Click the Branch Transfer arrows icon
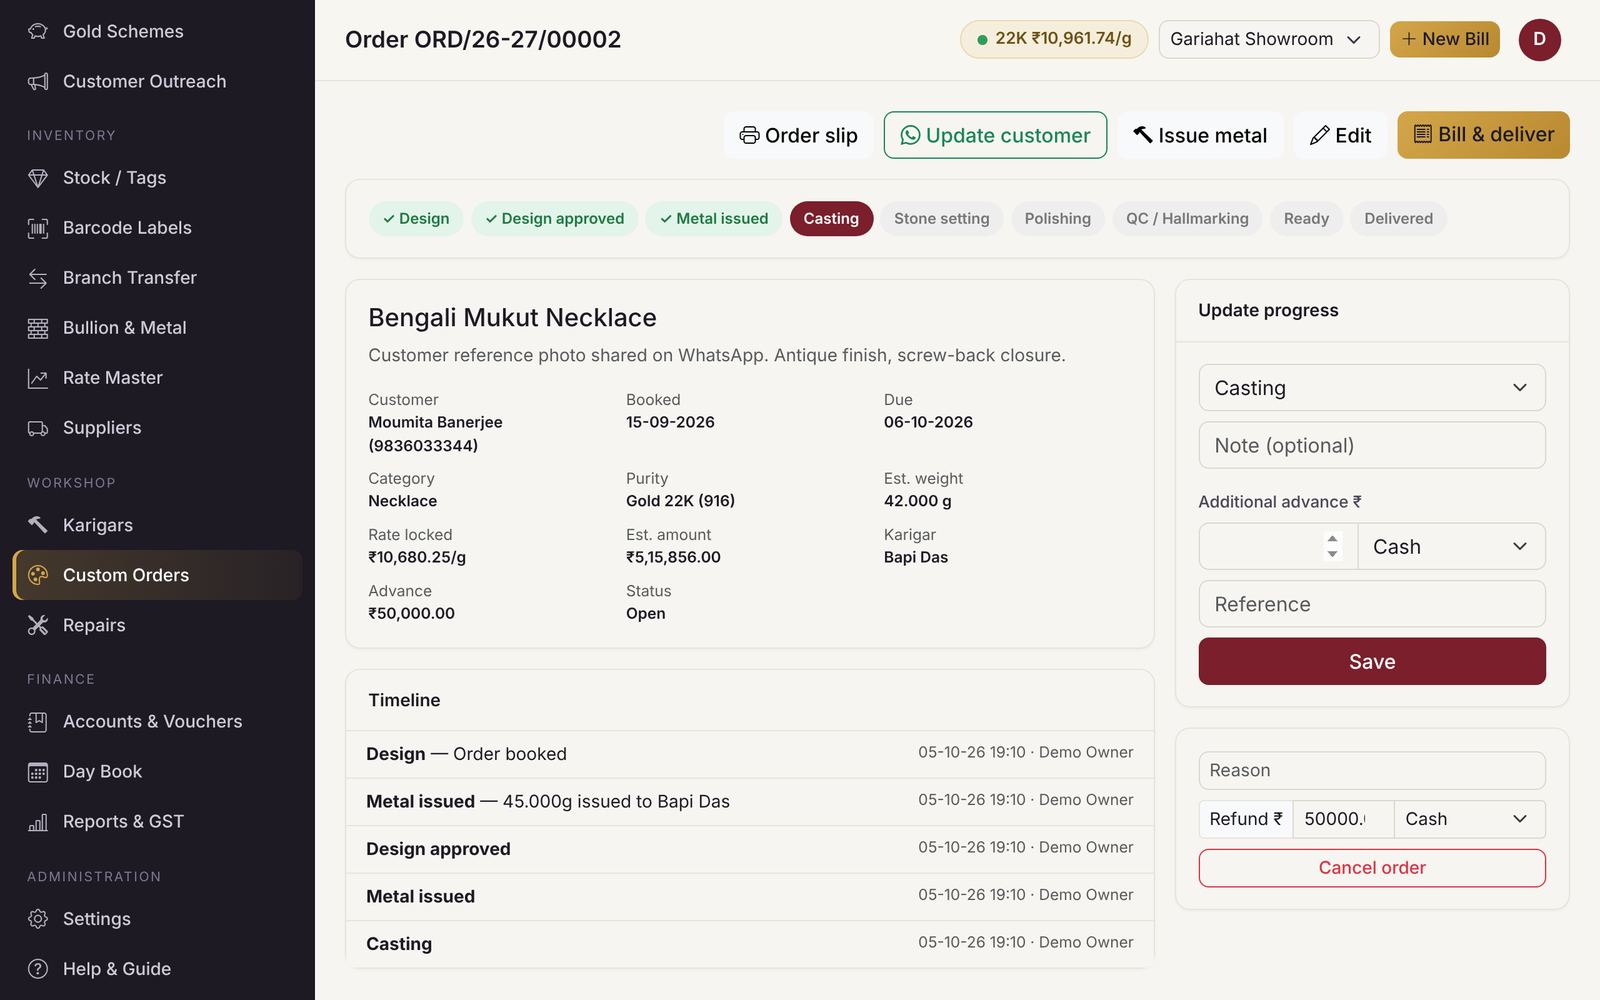Image resolution: width=1600 pixels, height=1000 pixels. [38, 278]
